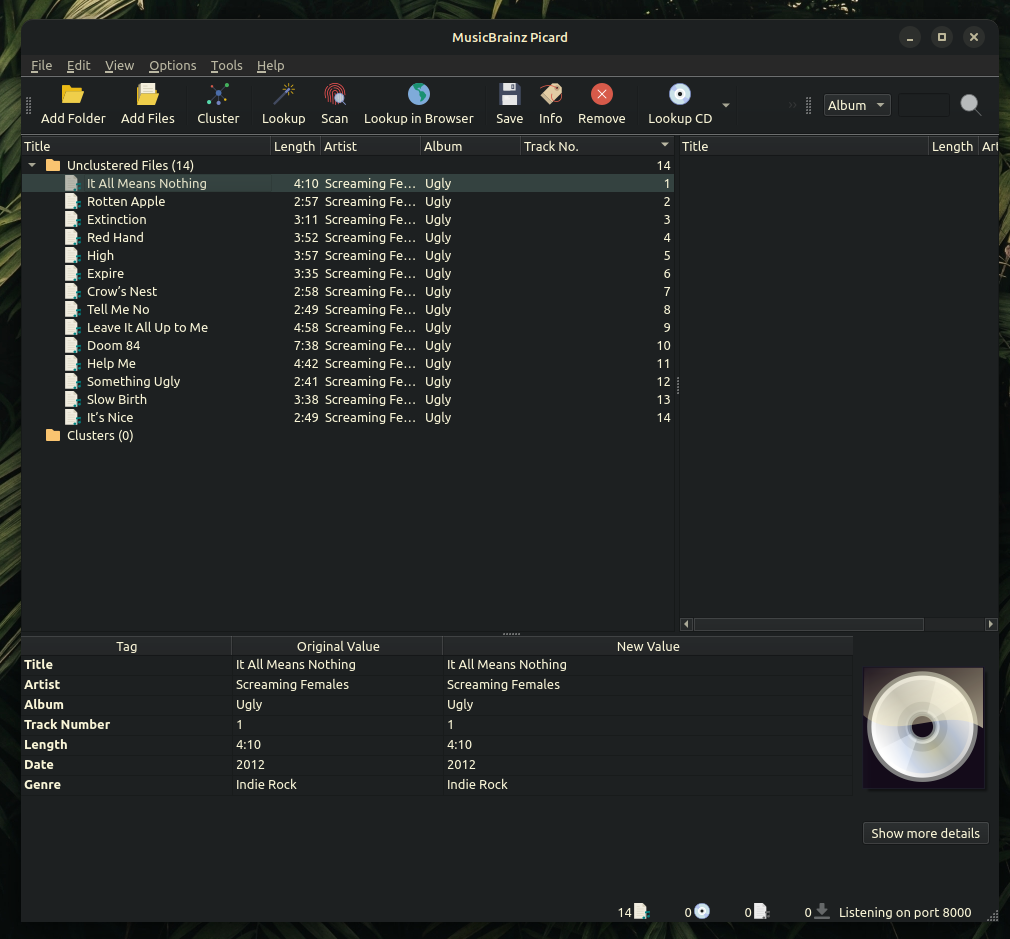The image size is (1010, 939).
Task: Select the track Extinction
Action: click(117, 220)
